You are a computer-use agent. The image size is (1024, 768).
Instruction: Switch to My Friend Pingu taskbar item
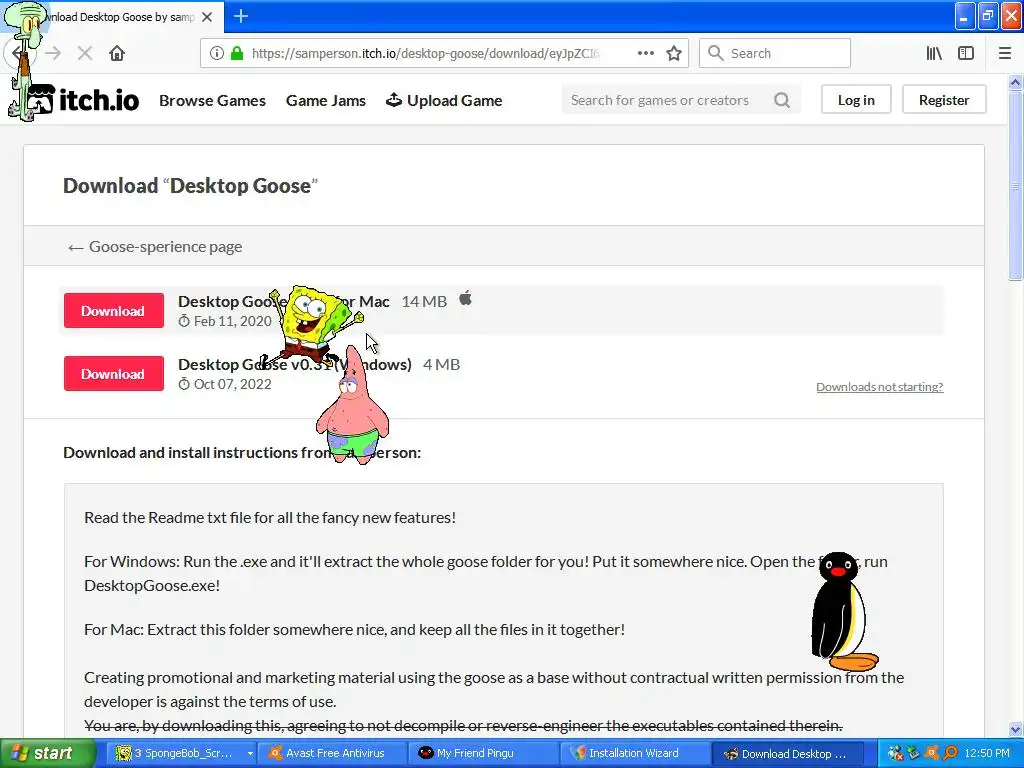pyautogui.click(x=485, y=754)
